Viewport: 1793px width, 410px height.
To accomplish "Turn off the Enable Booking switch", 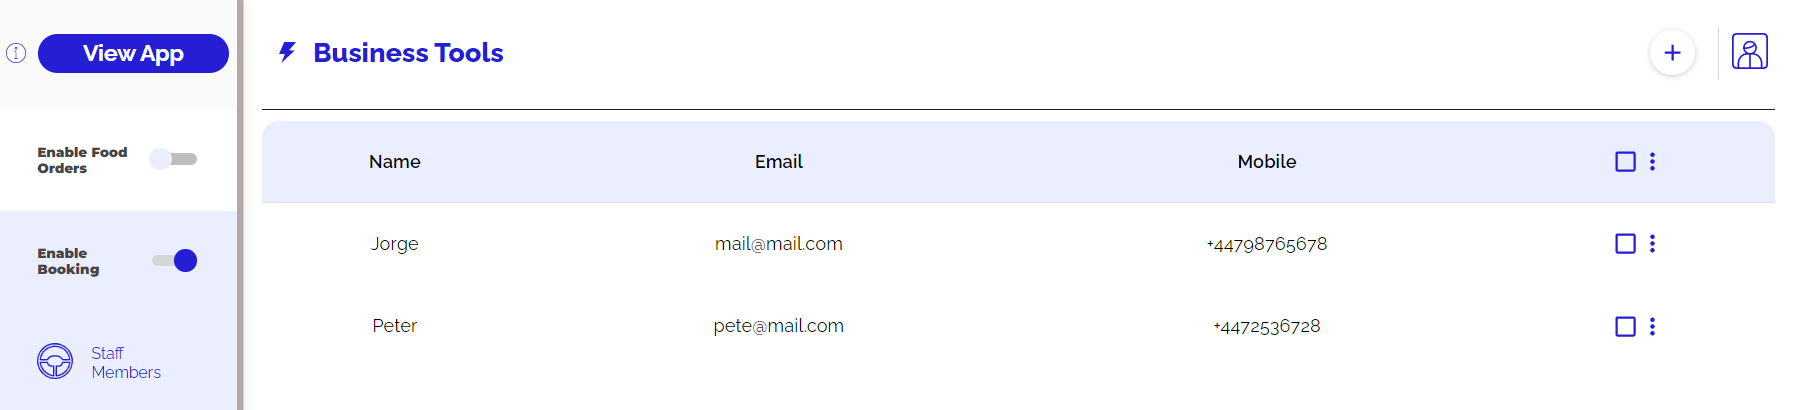I will click(175, 261).
